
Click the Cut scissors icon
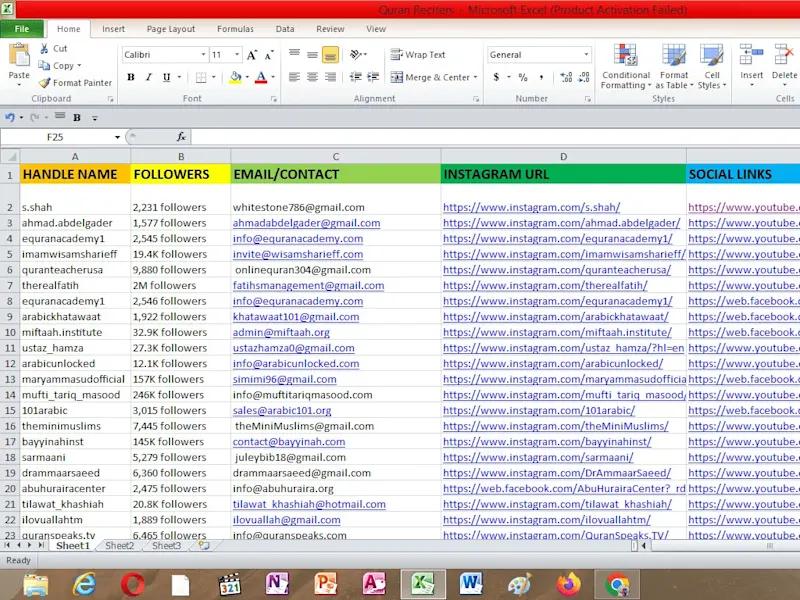click(44, 48)
